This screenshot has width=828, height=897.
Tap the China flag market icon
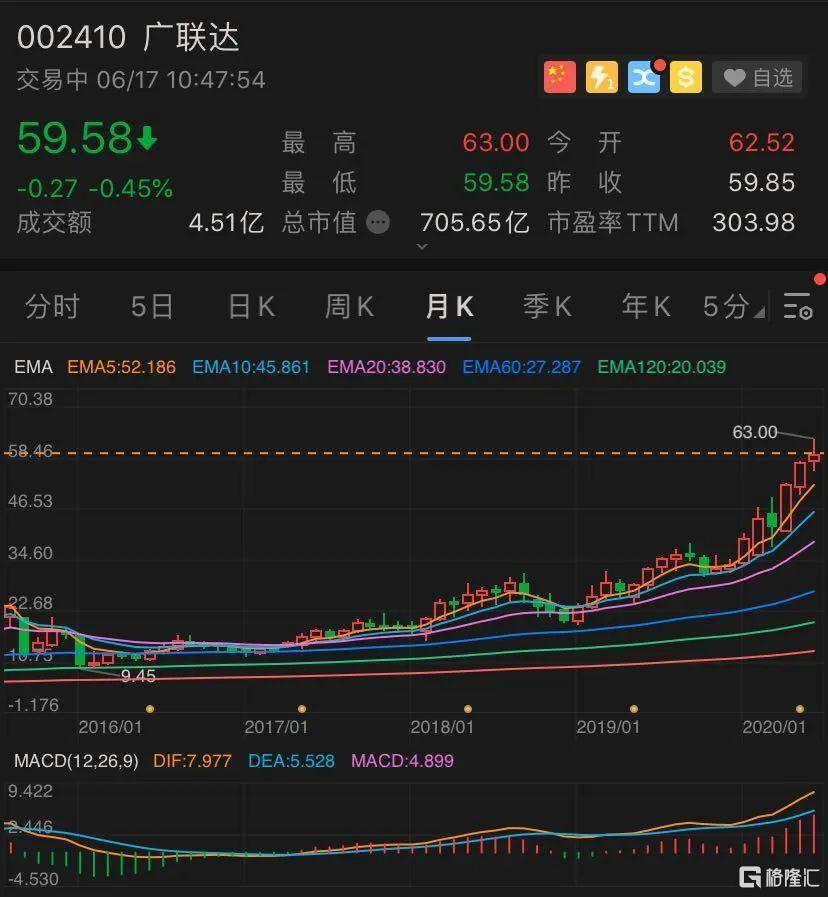pos(560,77)
